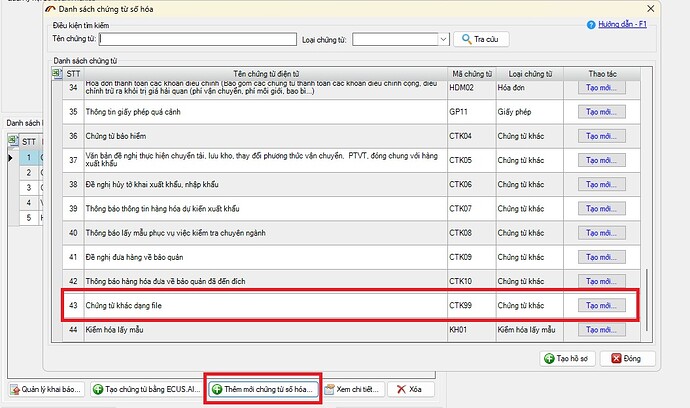
Task: Click the Tạo hồ sơ button
Action: point(567,358)
